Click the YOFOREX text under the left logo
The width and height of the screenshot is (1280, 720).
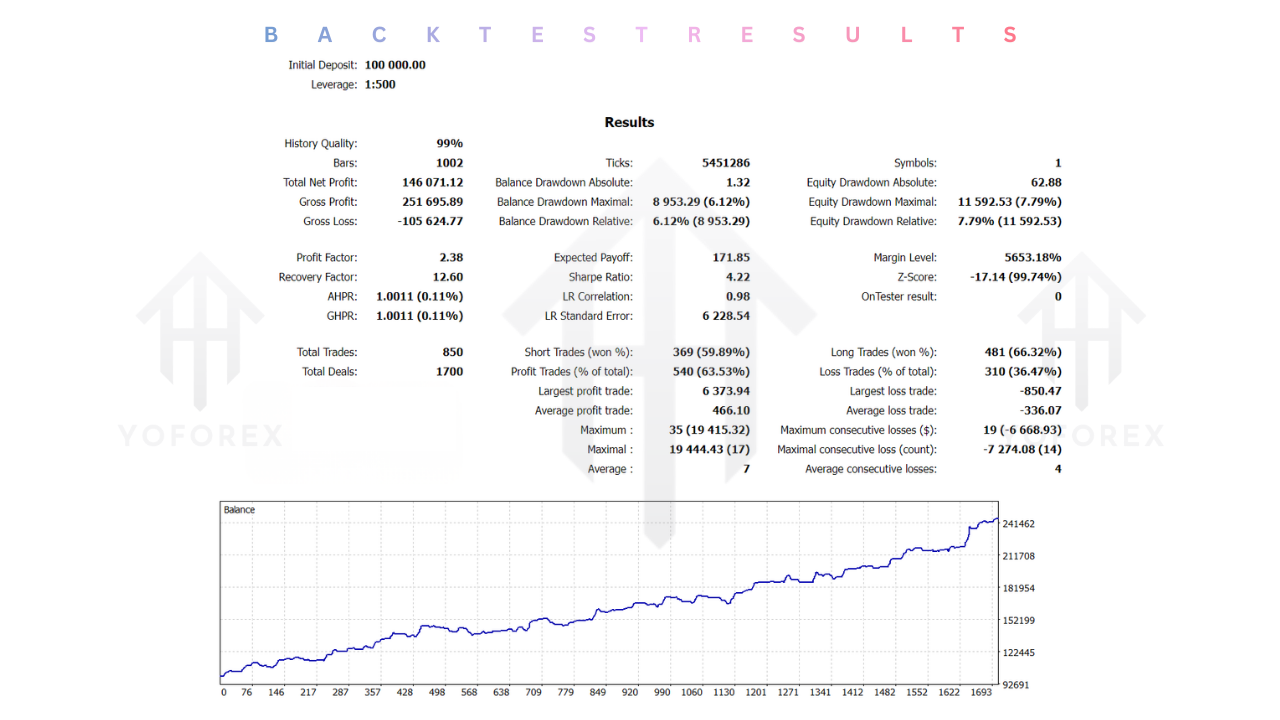pyautogui.click(x=200, y=436)
